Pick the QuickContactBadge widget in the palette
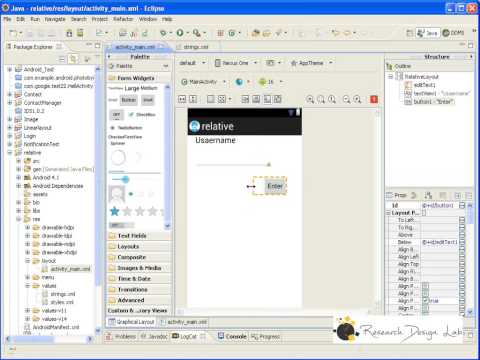The width and height of the screenshot is (480, 360). pyautogui.click(x=117, y=194)
